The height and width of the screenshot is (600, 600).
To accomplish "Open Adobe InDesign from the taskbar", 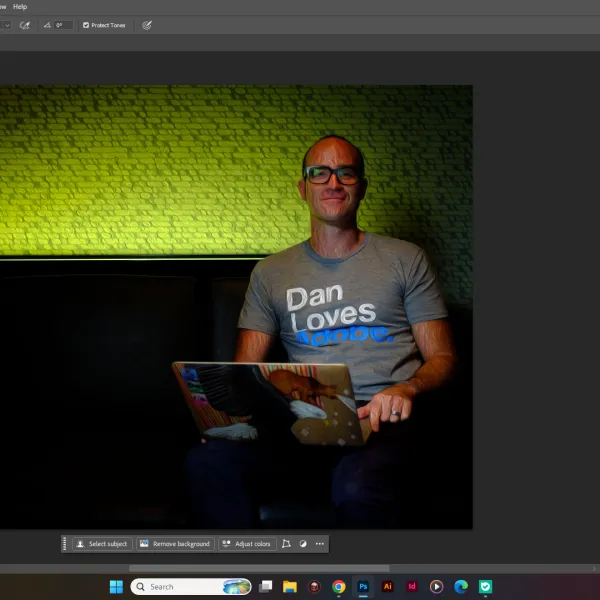I will [412, 586].
